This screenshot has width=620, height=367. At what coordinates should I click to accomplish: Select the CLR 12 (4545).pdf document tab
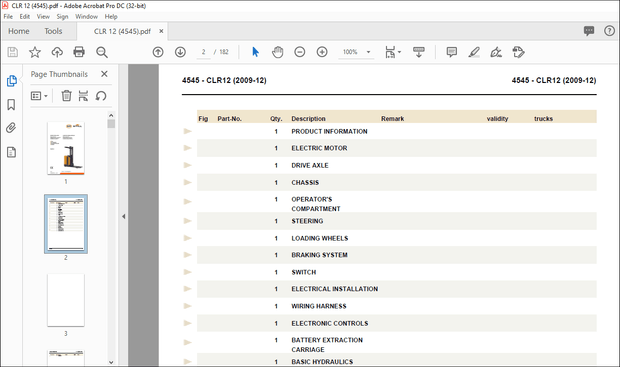coord(122,31)
